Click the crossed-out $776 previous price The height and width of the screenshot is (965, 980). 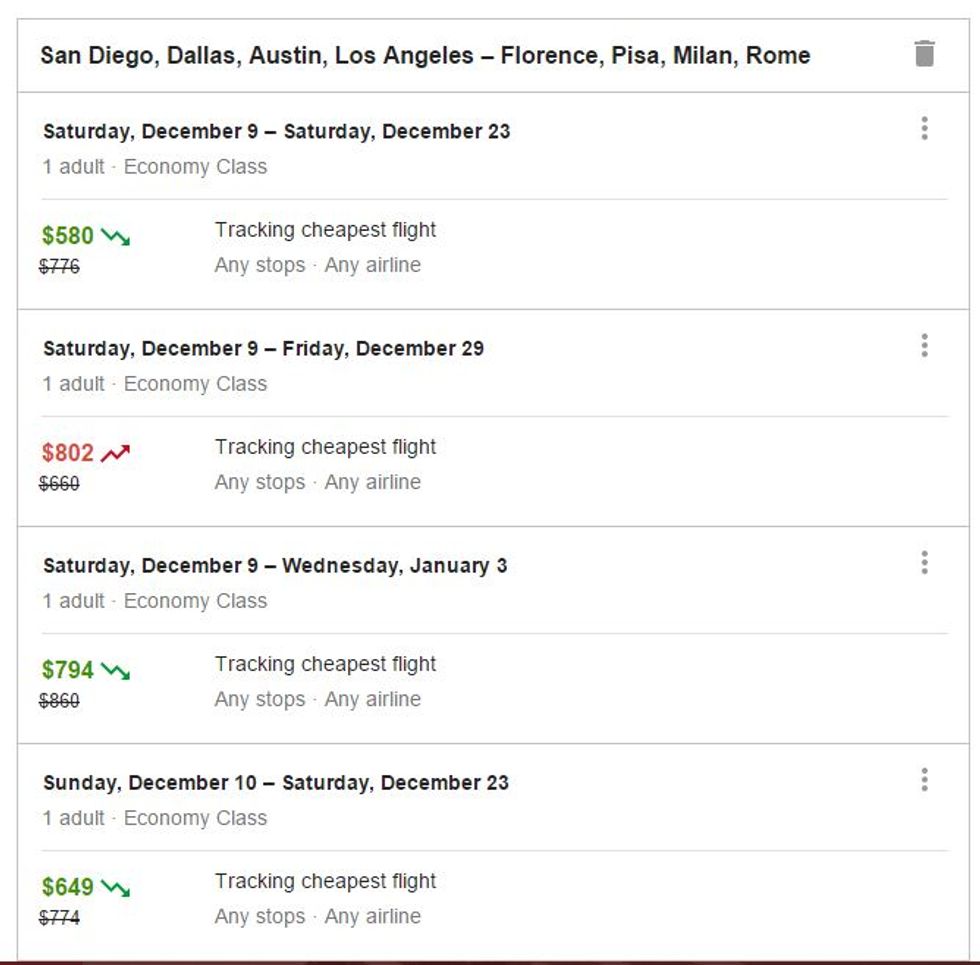click(60, 267)
